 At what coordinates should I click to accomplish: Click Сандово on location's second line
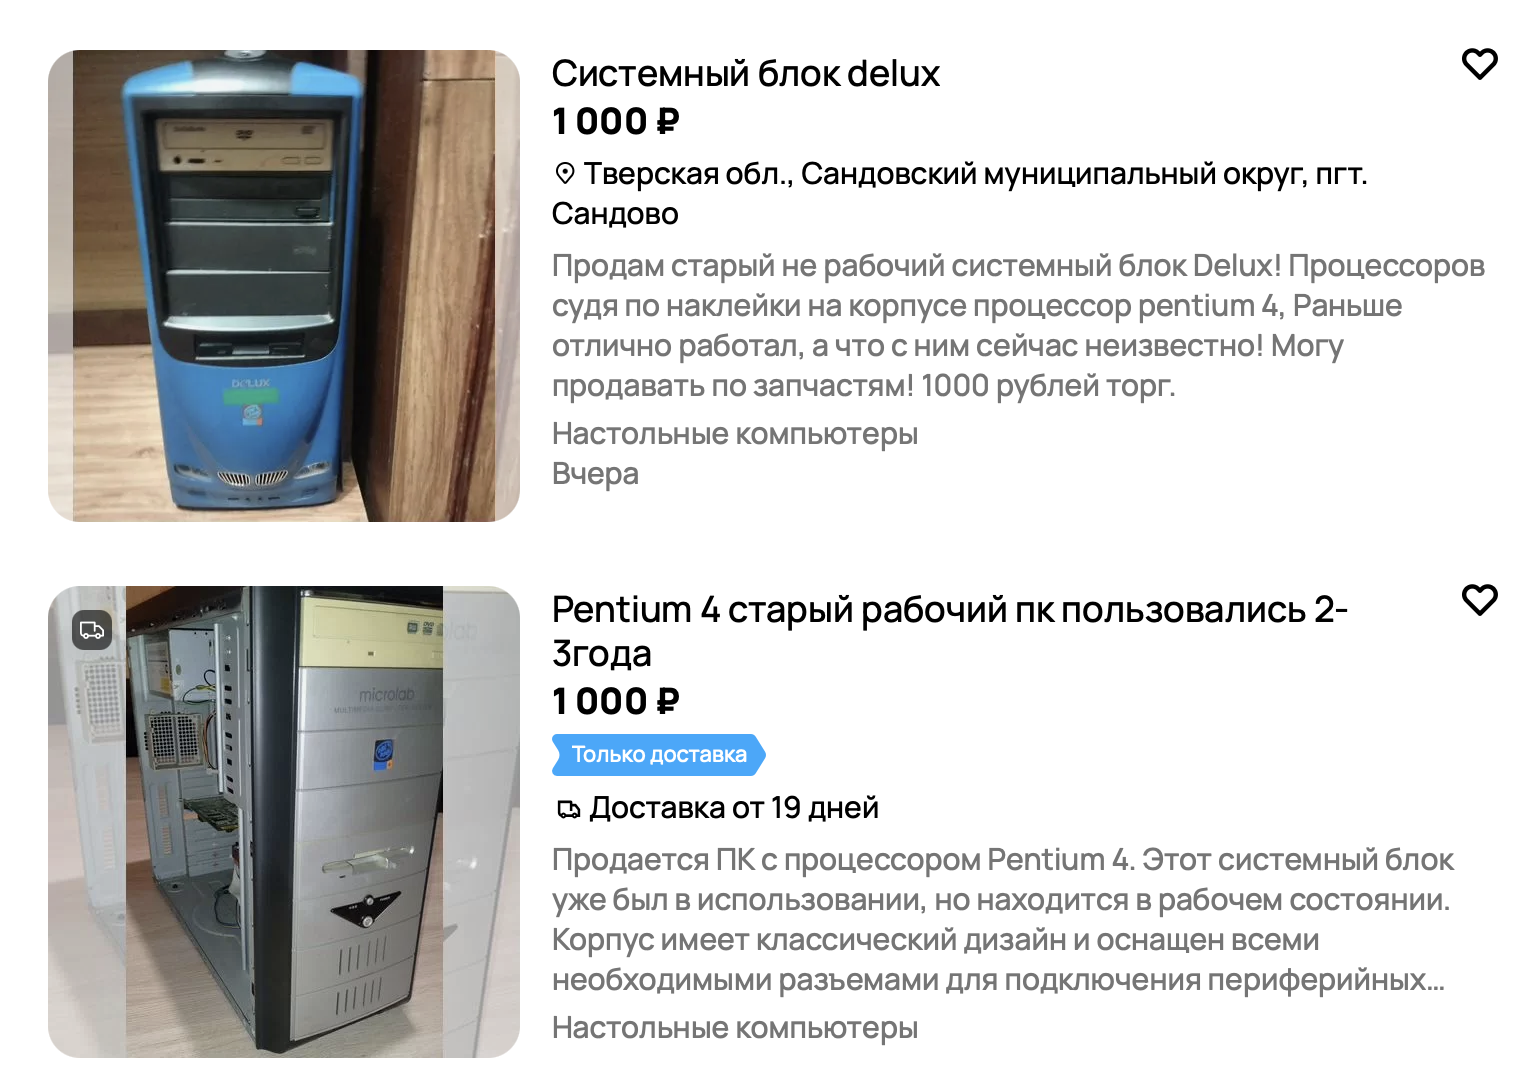point(615,214)
